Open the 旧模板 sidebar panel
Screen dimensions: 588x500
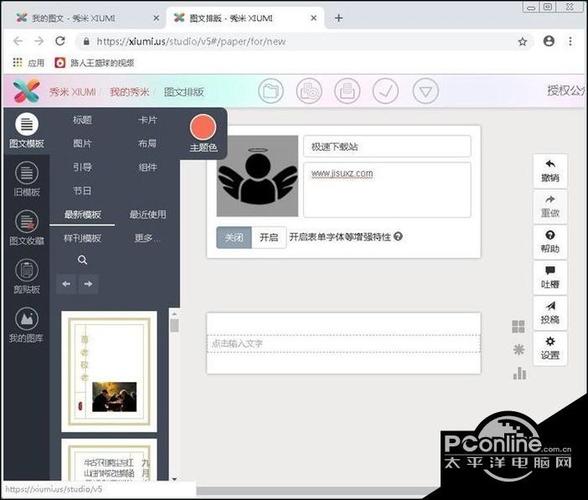point(27,179)
